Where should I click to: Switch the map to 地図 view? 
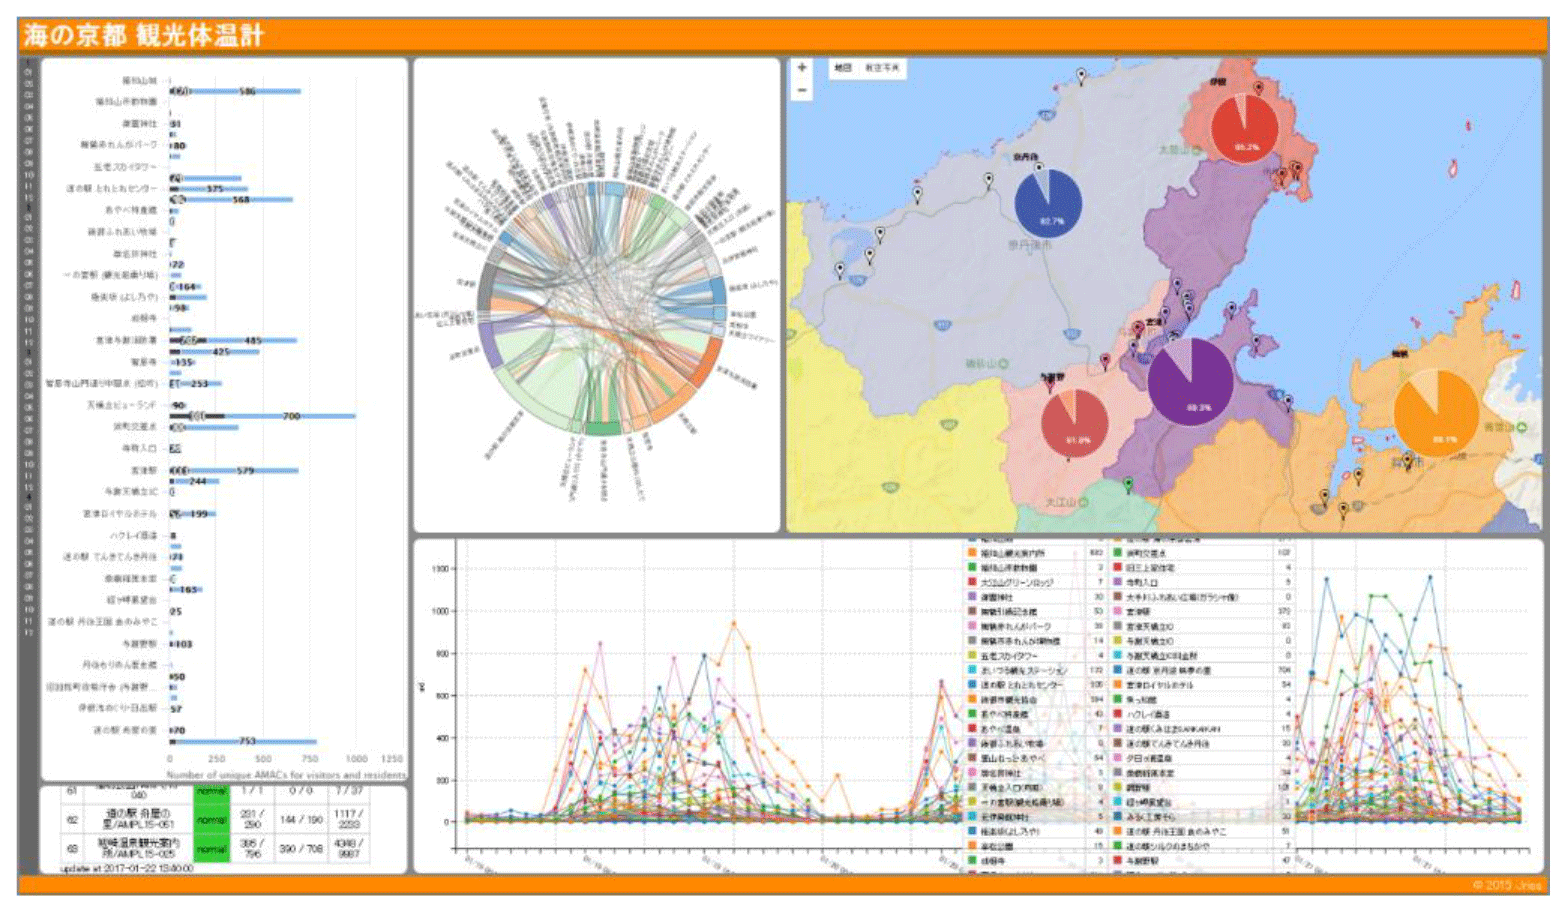click(843, 68)
